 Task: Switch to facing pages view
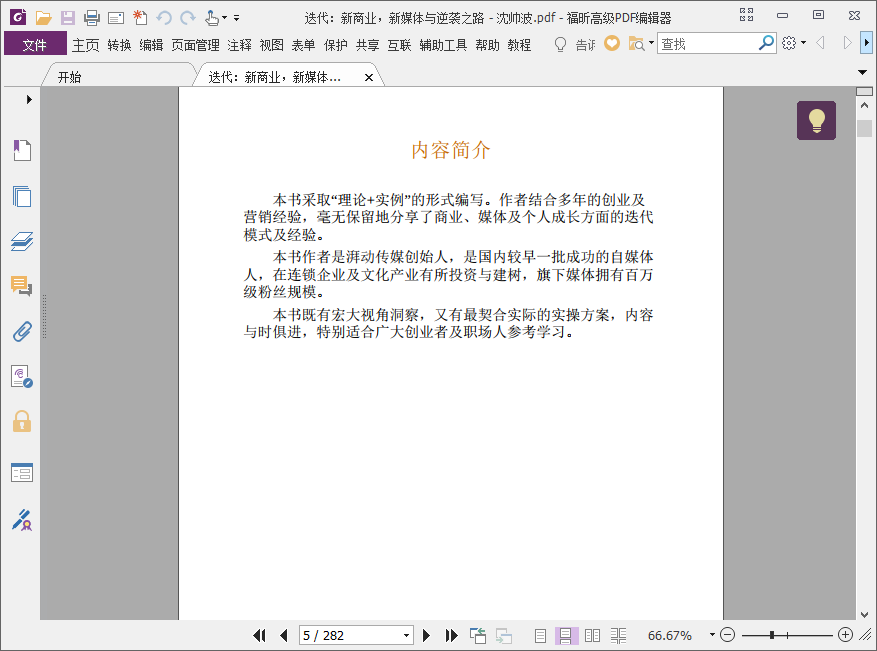click(x=592, y=635)
